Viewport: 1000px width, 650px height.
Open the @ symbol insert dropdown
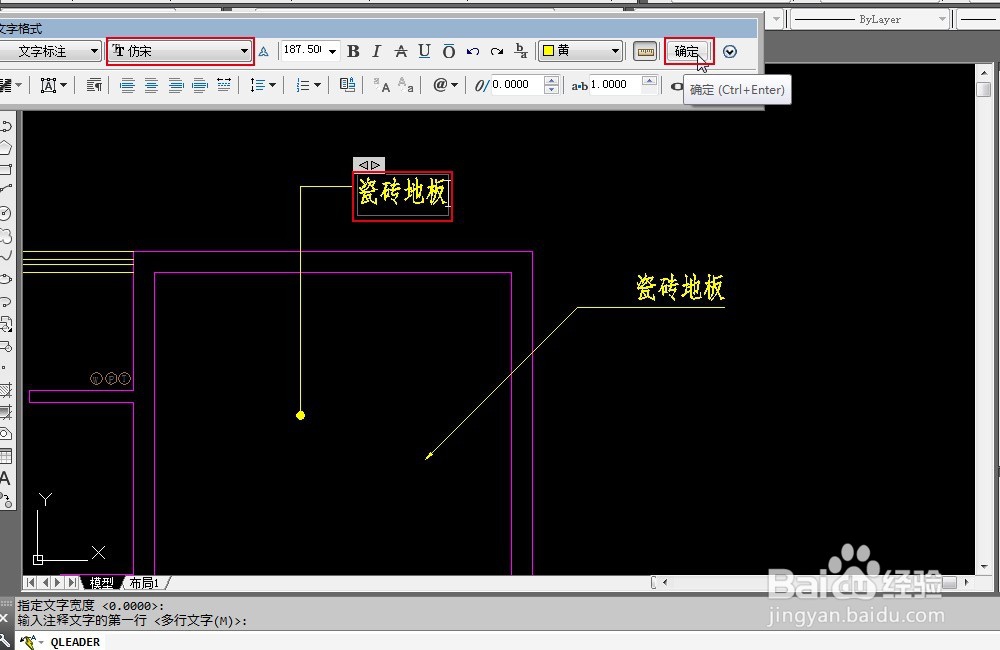coord(445,85)
